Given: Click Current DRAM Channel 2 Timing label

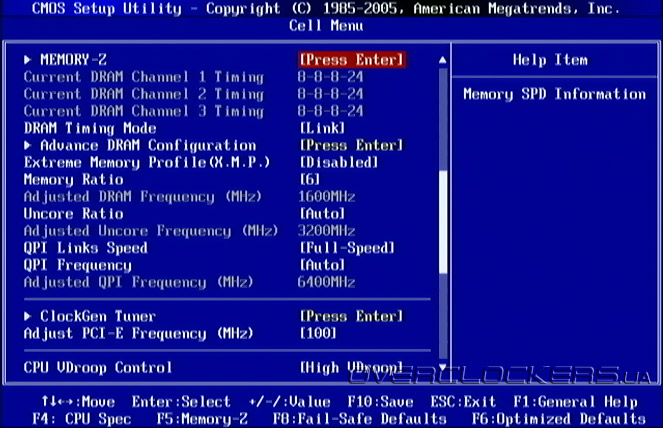Looking at the screenshot, I should click(x=144, y=94).
